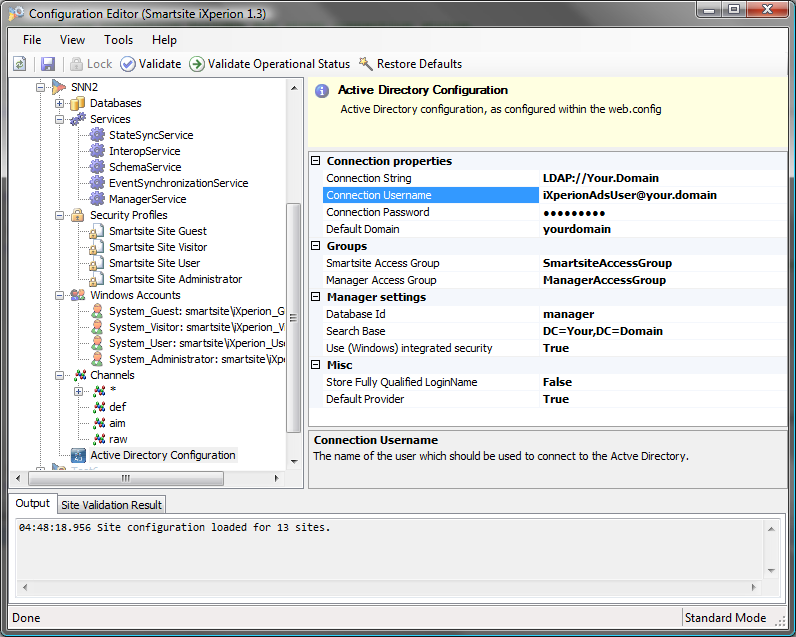Screen dimensions: 796x637
Task: Open the View menu
Action: point(72,40)
